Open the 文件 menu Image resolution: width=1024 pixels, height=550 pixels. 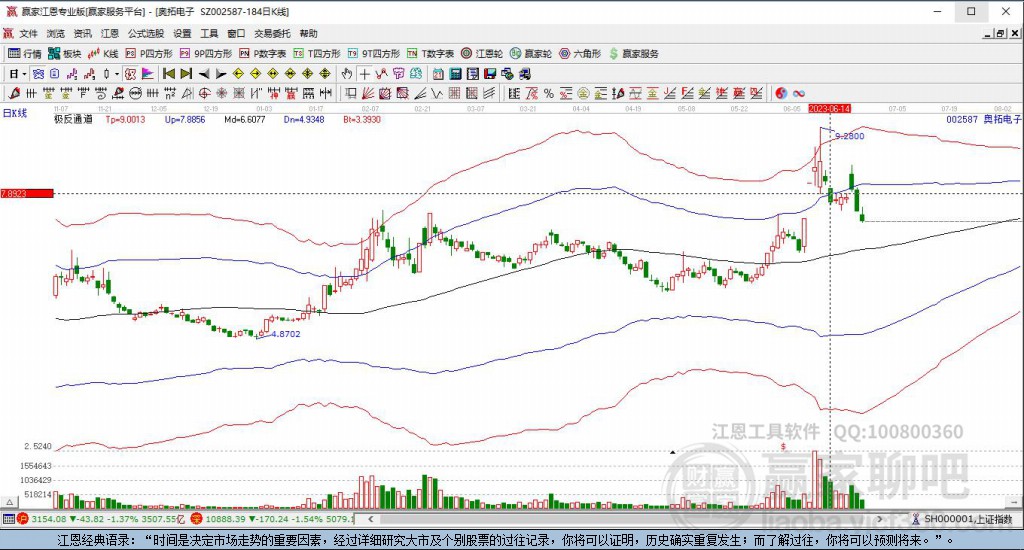click(29, 33)
